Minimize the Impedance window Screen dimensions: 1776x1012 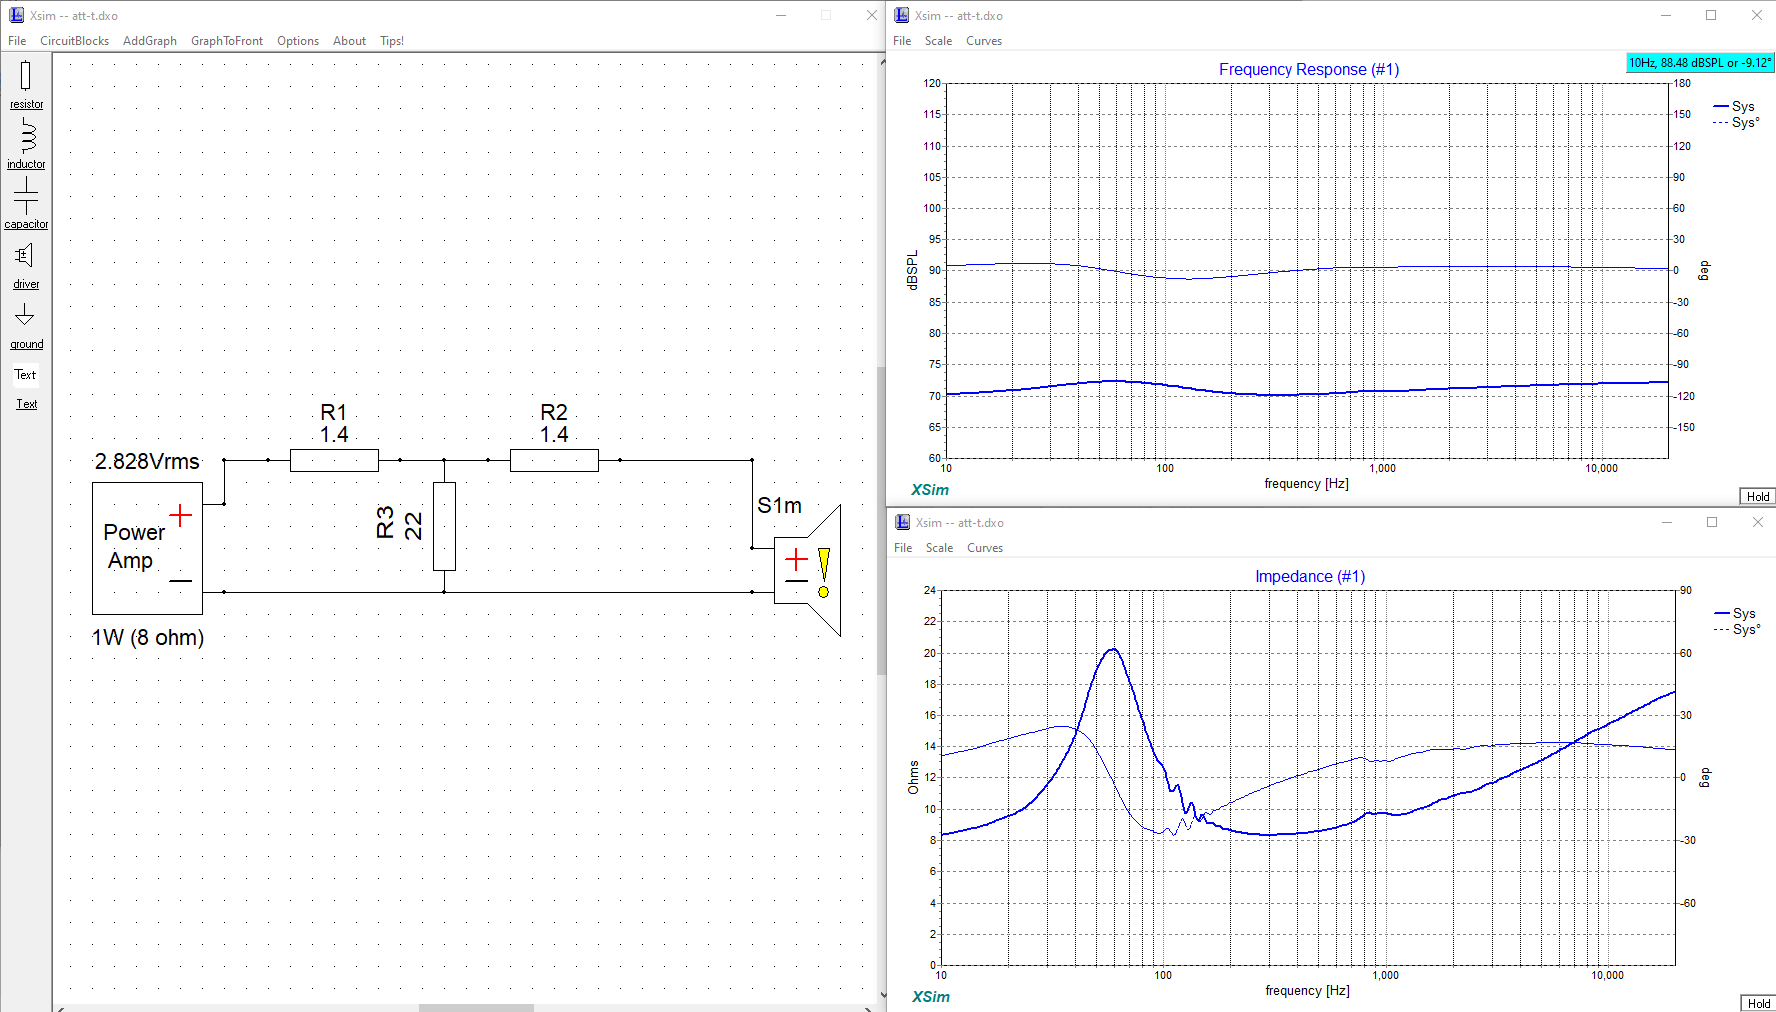[1667, 522]
